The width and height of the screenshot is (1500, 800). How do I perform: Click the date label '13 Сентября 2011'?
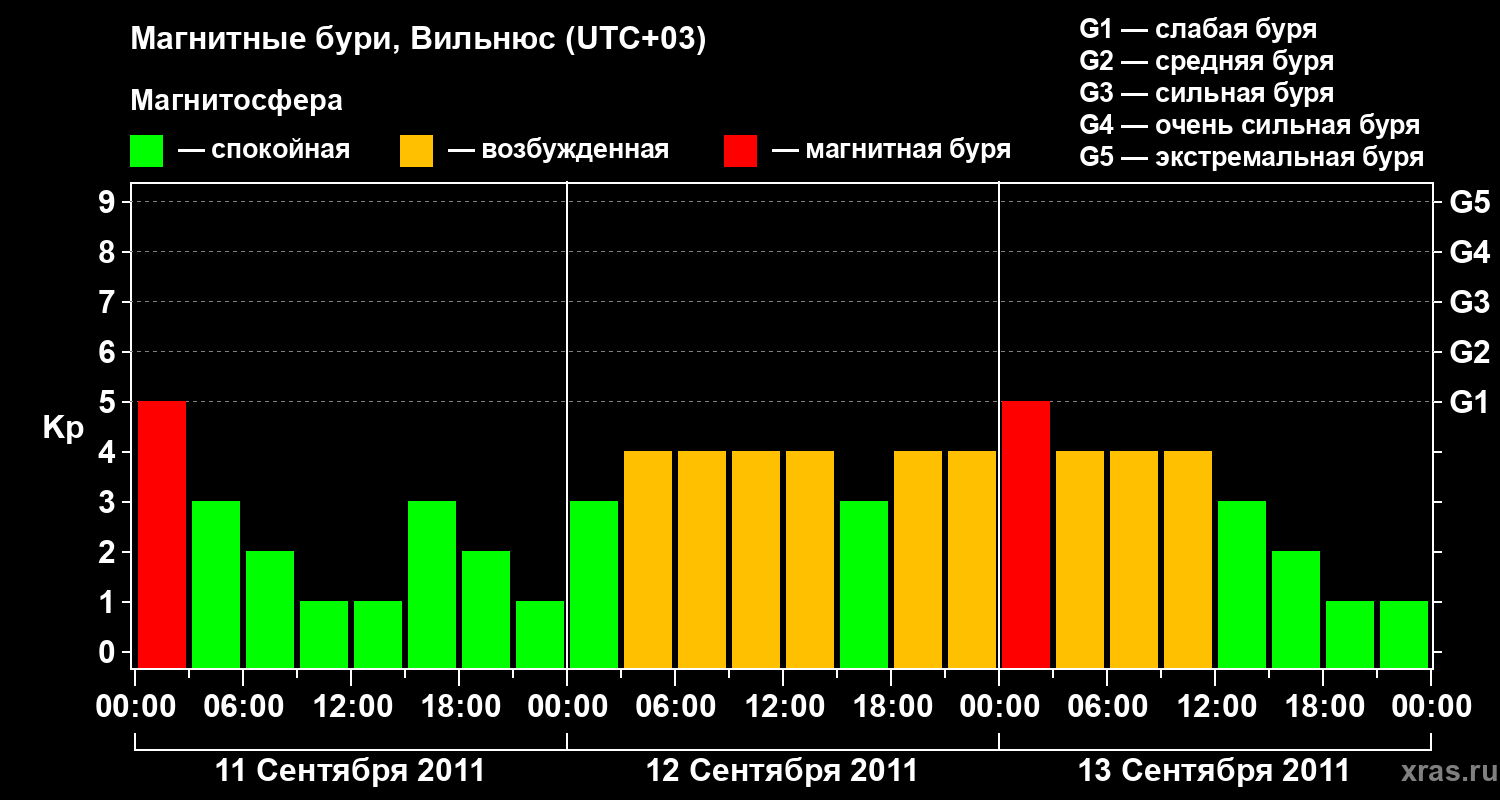pos(1214,771)
